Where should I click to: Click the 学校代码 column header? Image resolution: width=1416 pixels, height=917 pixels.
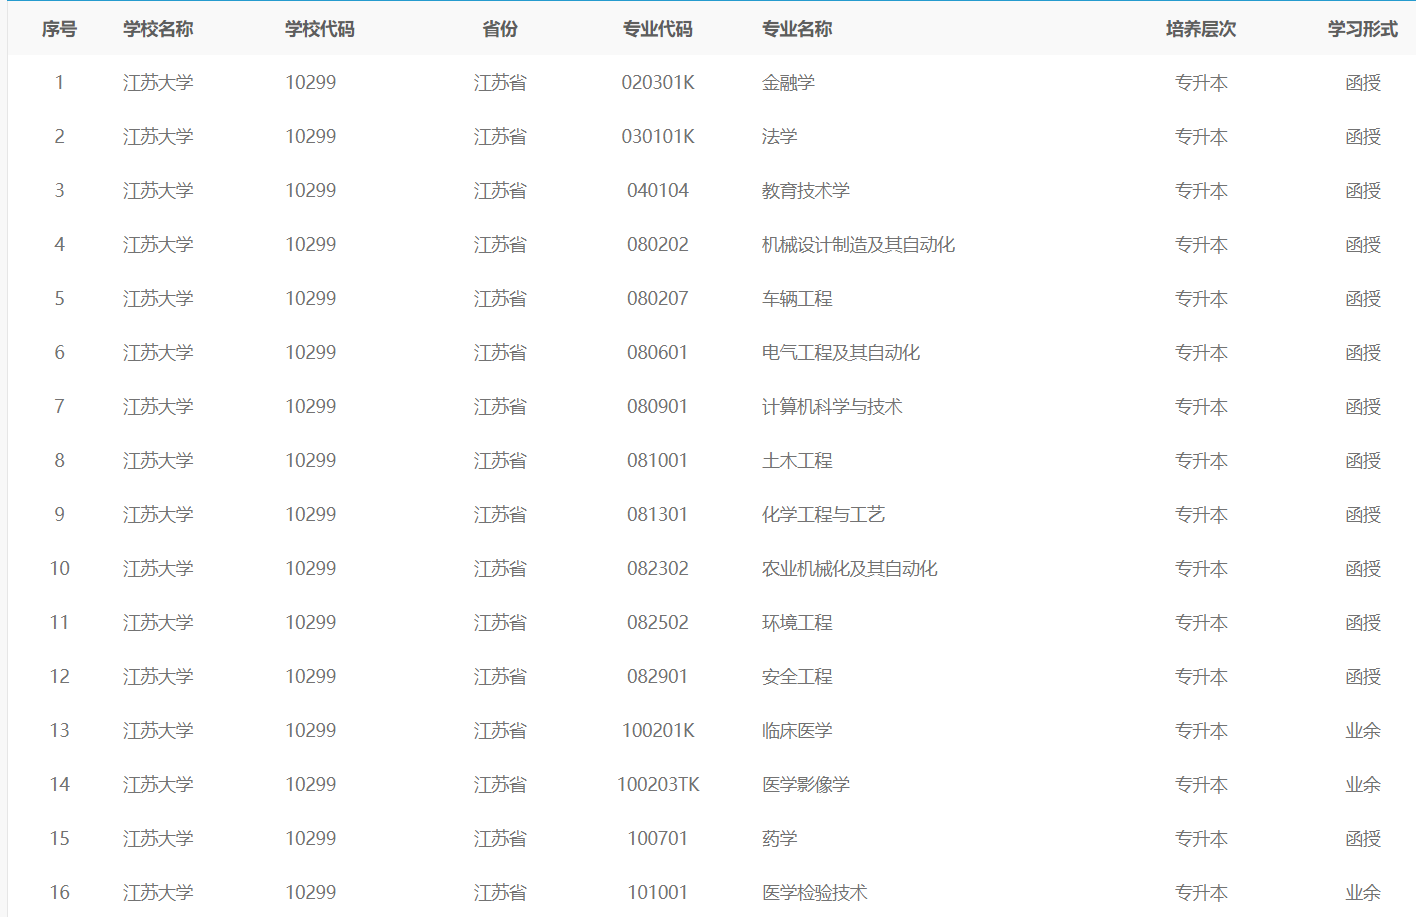point(320,29)
